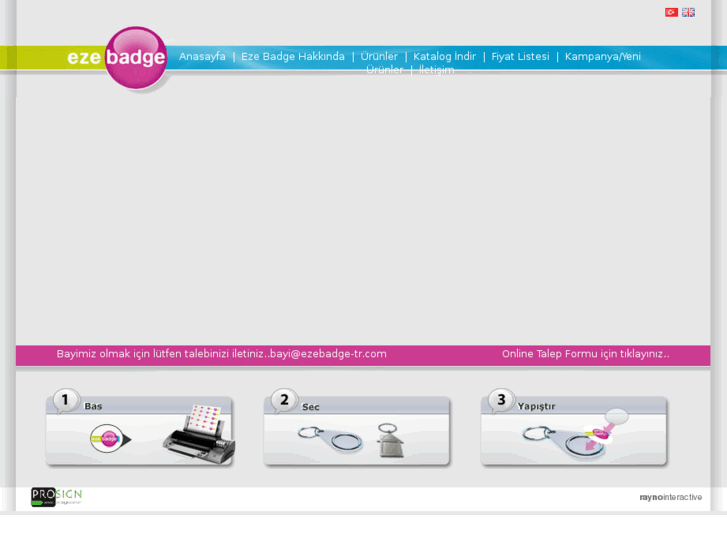Click the number 2 speech bubble
This screenshot has height=545, width=727.
tap(284, 400)
